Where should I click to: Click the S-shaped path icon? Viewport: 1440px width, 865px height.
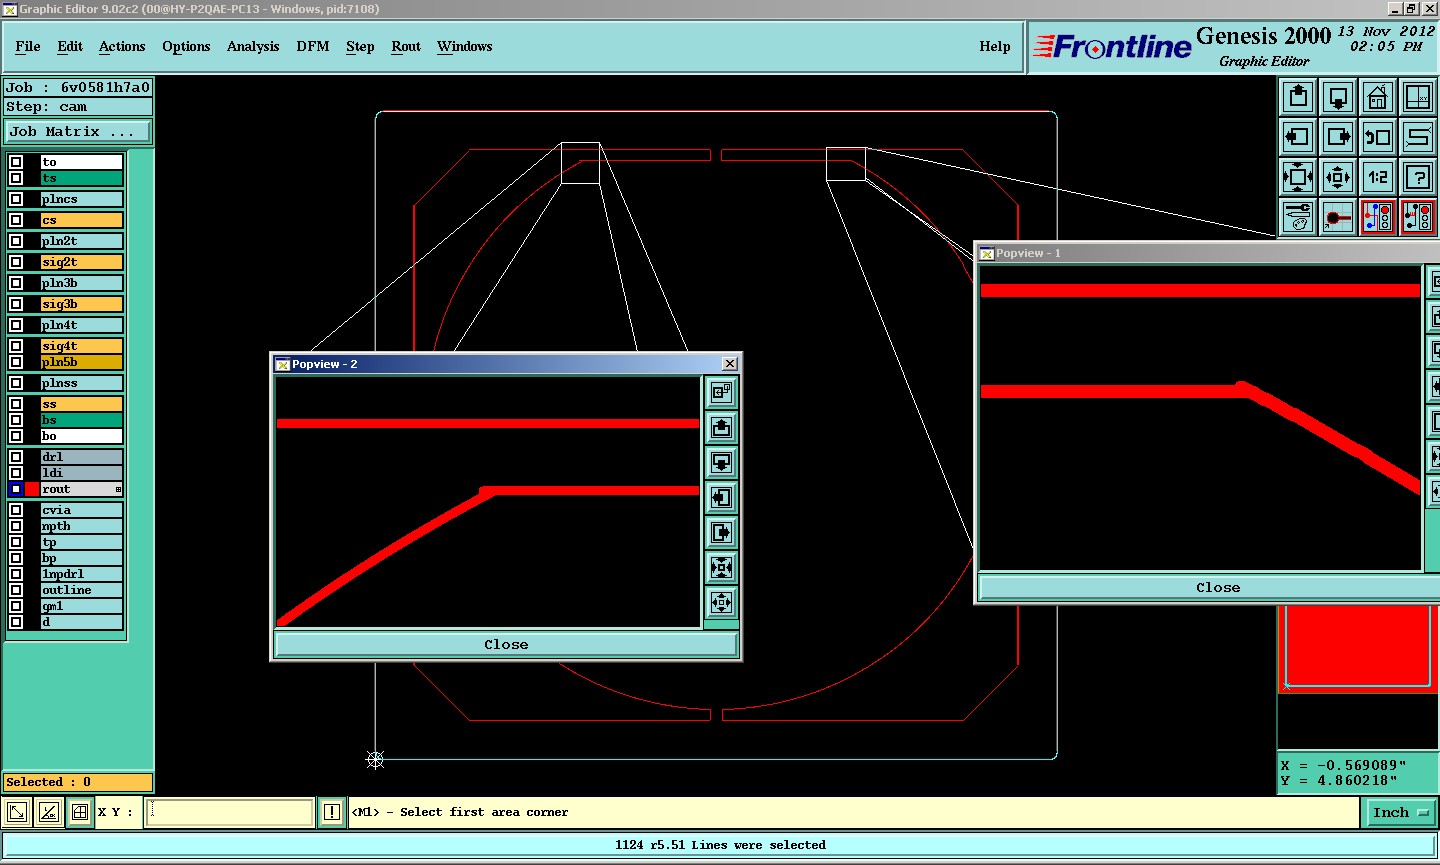click(x=1418, y=137)
